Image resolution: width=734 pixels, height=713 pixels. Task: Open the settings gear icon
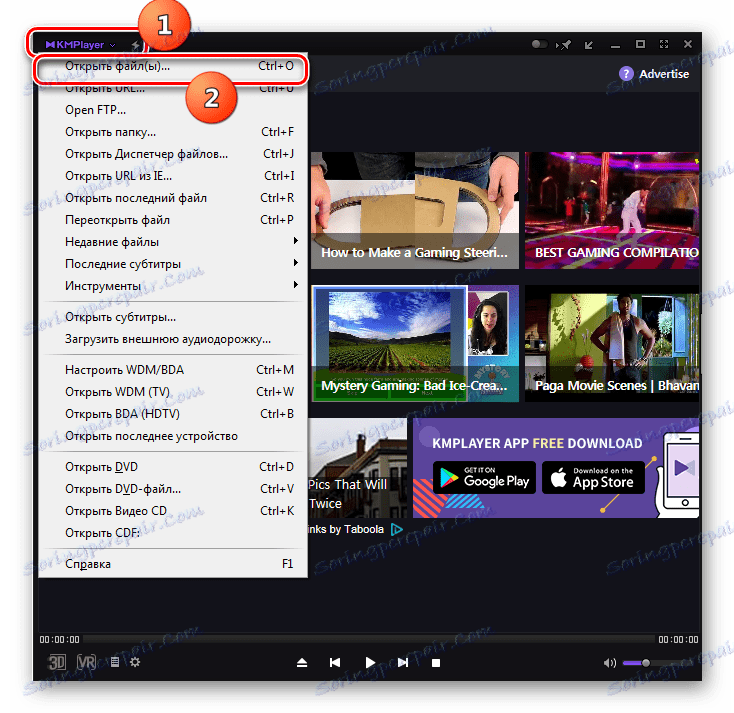click(x=135, y=662)
